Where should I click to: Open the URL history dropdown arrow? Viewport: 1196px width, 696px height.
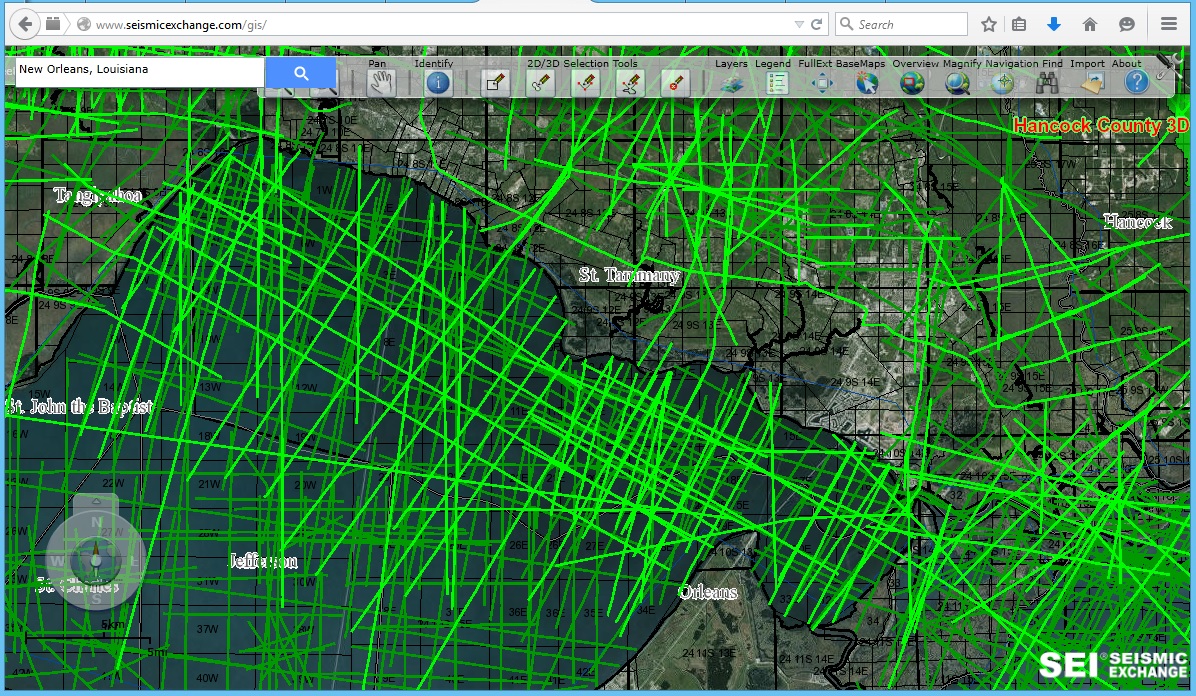point(799,24)
